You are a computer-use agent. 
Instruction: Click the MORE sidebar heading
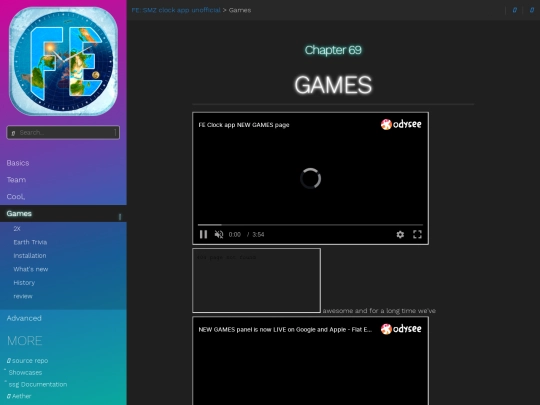[x=25, y=341]
